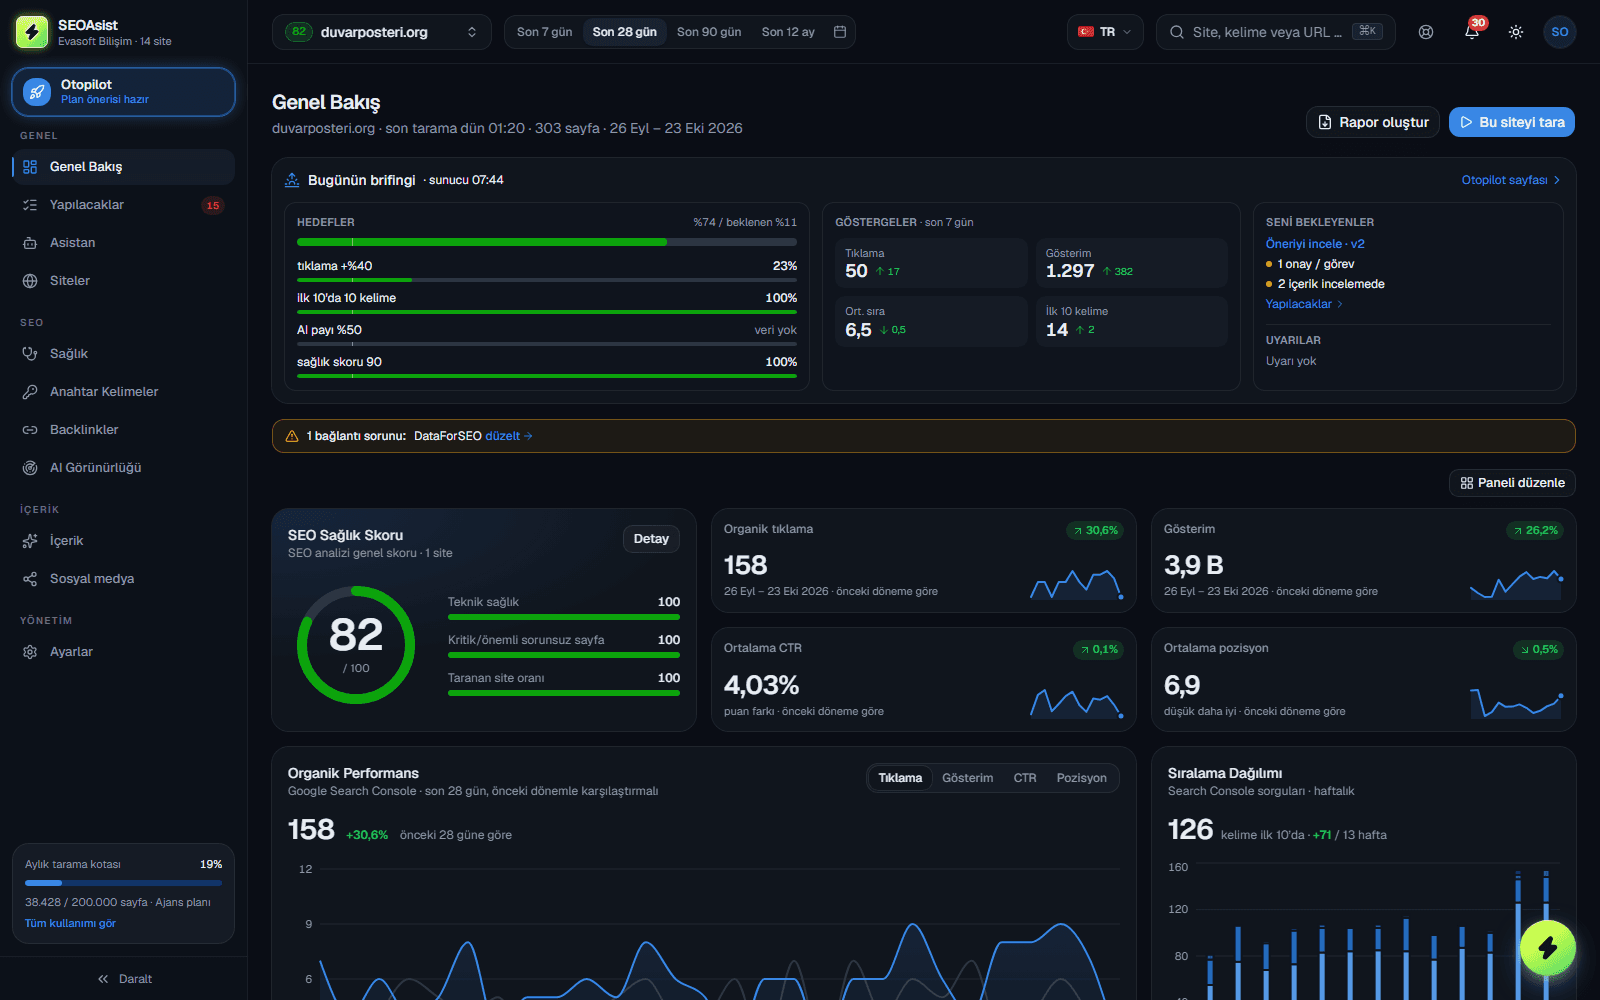Open Yapılacaklar with 15 badge
This screenshot has width=1600, height=1000.
(x=124, y=205)
